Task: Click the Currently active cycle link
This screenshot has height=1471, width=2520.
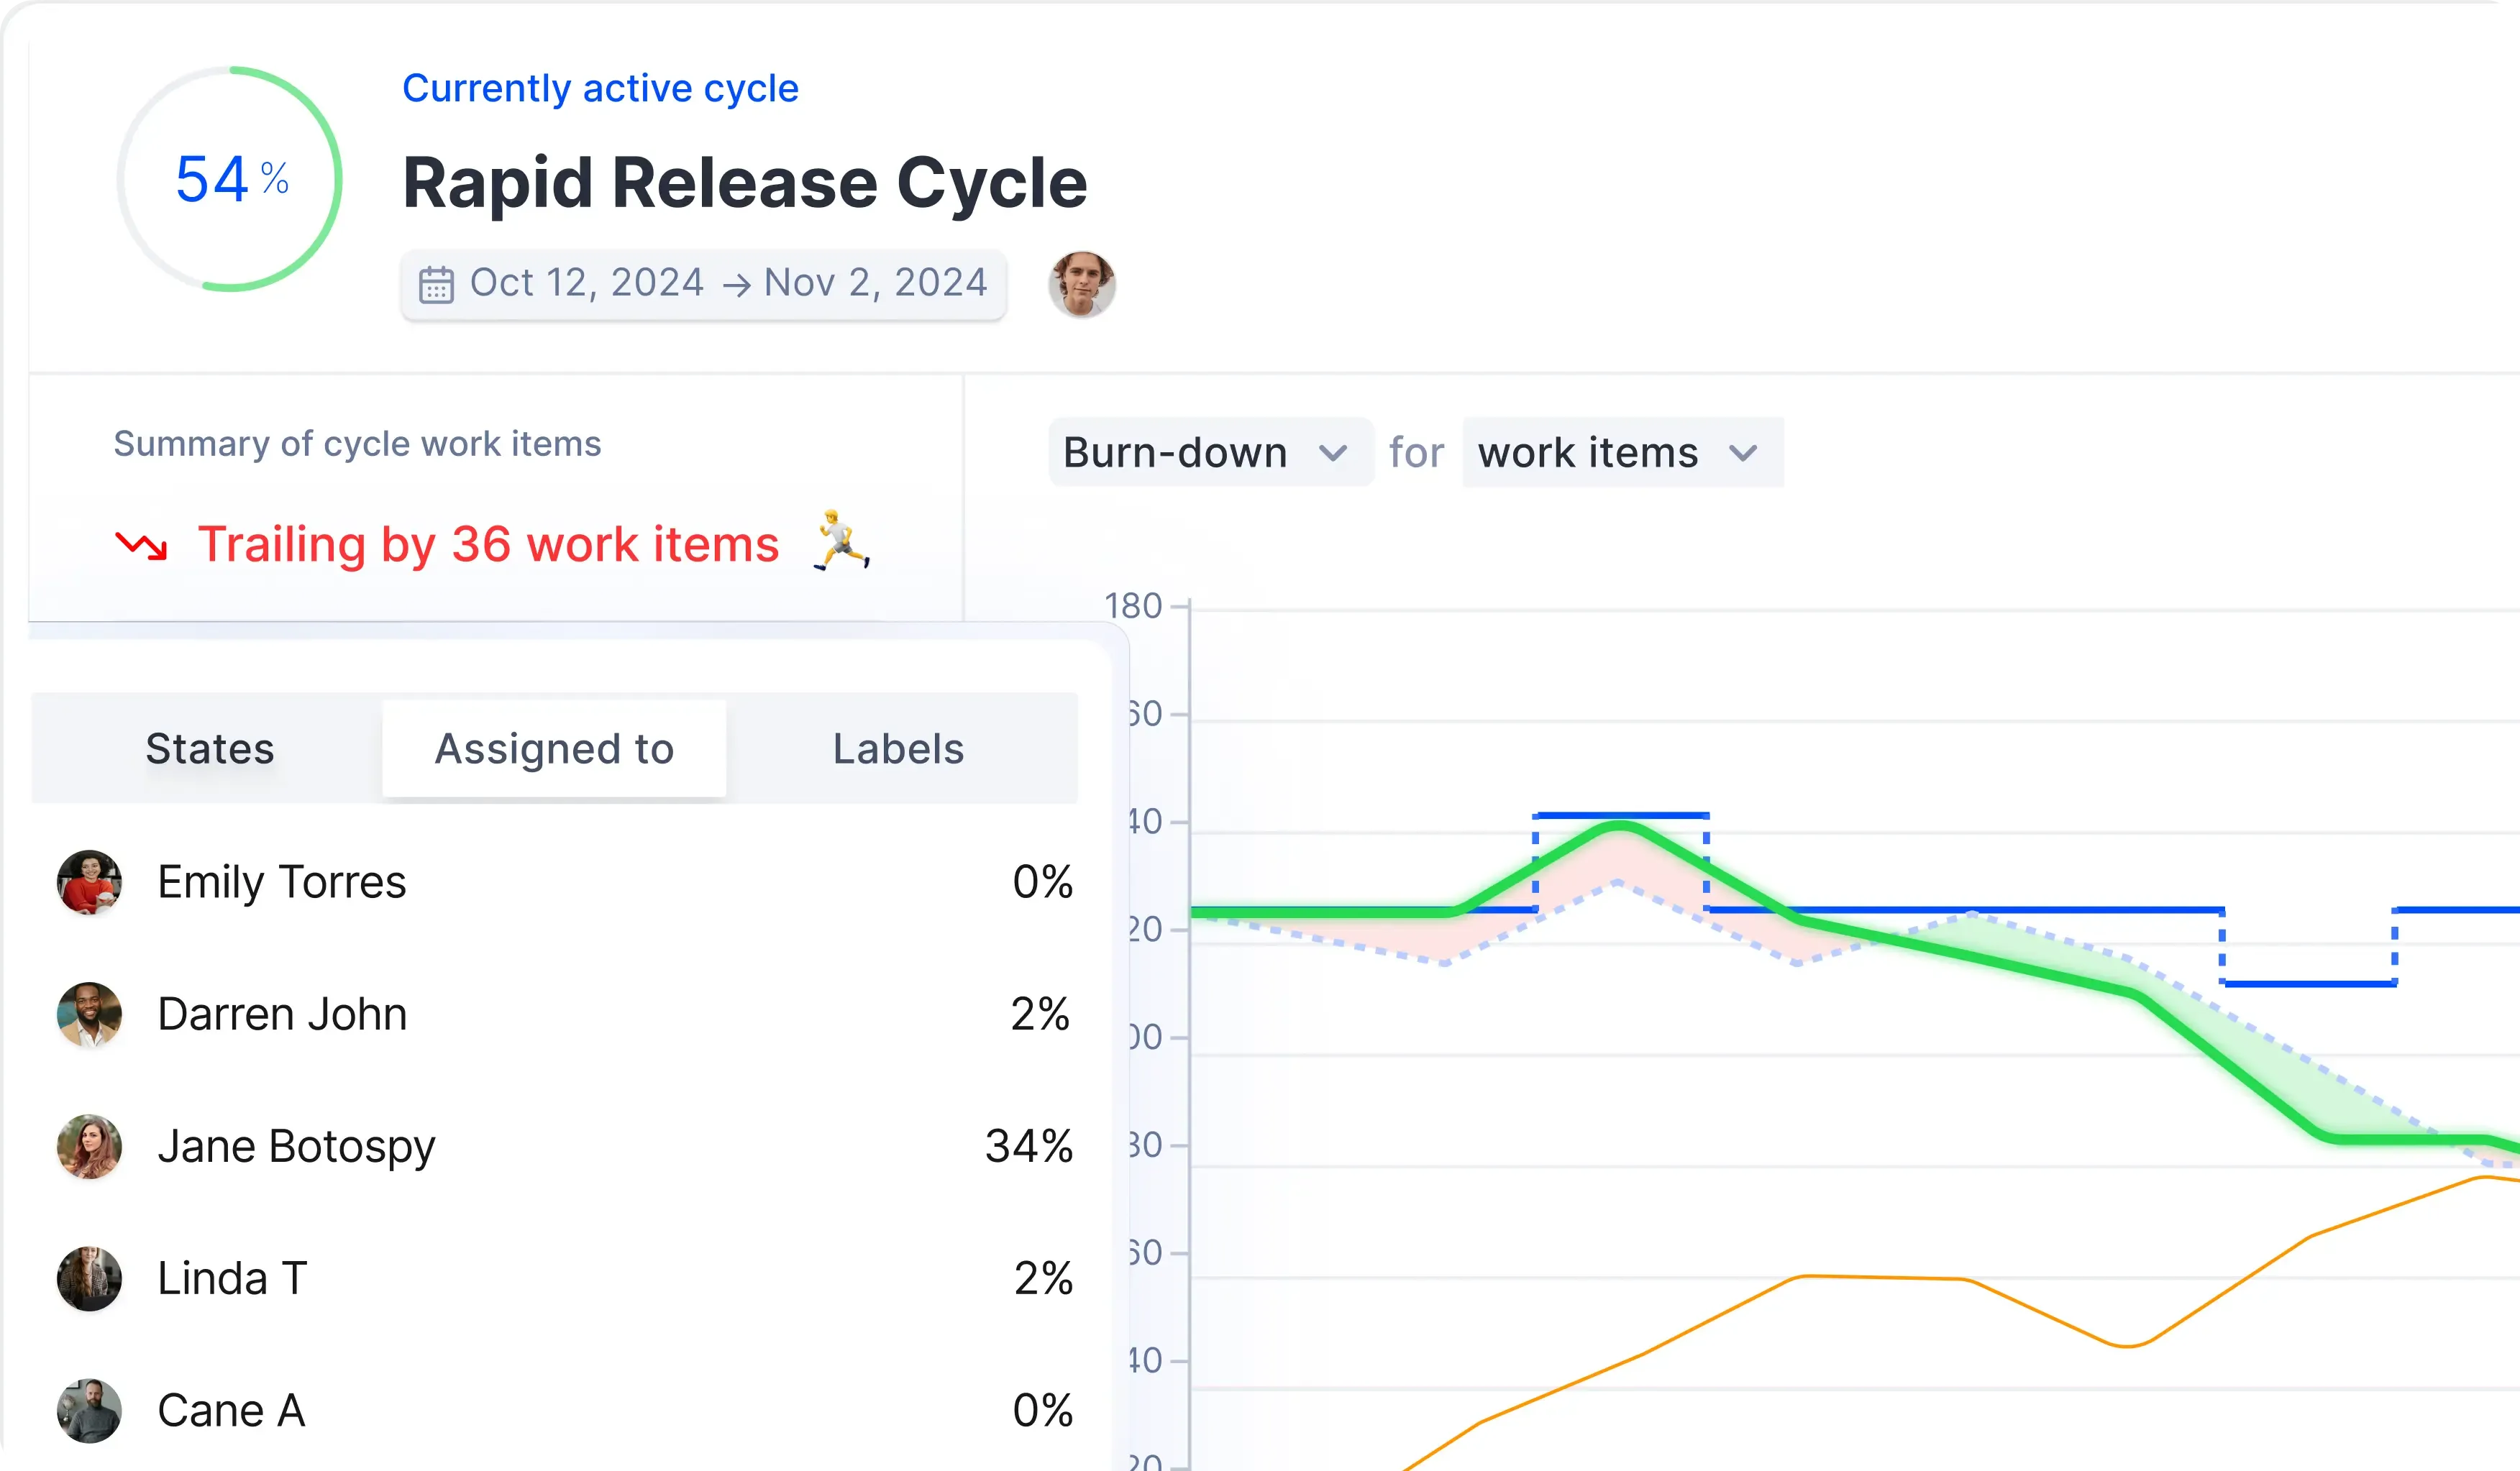Action: point(600,88)
